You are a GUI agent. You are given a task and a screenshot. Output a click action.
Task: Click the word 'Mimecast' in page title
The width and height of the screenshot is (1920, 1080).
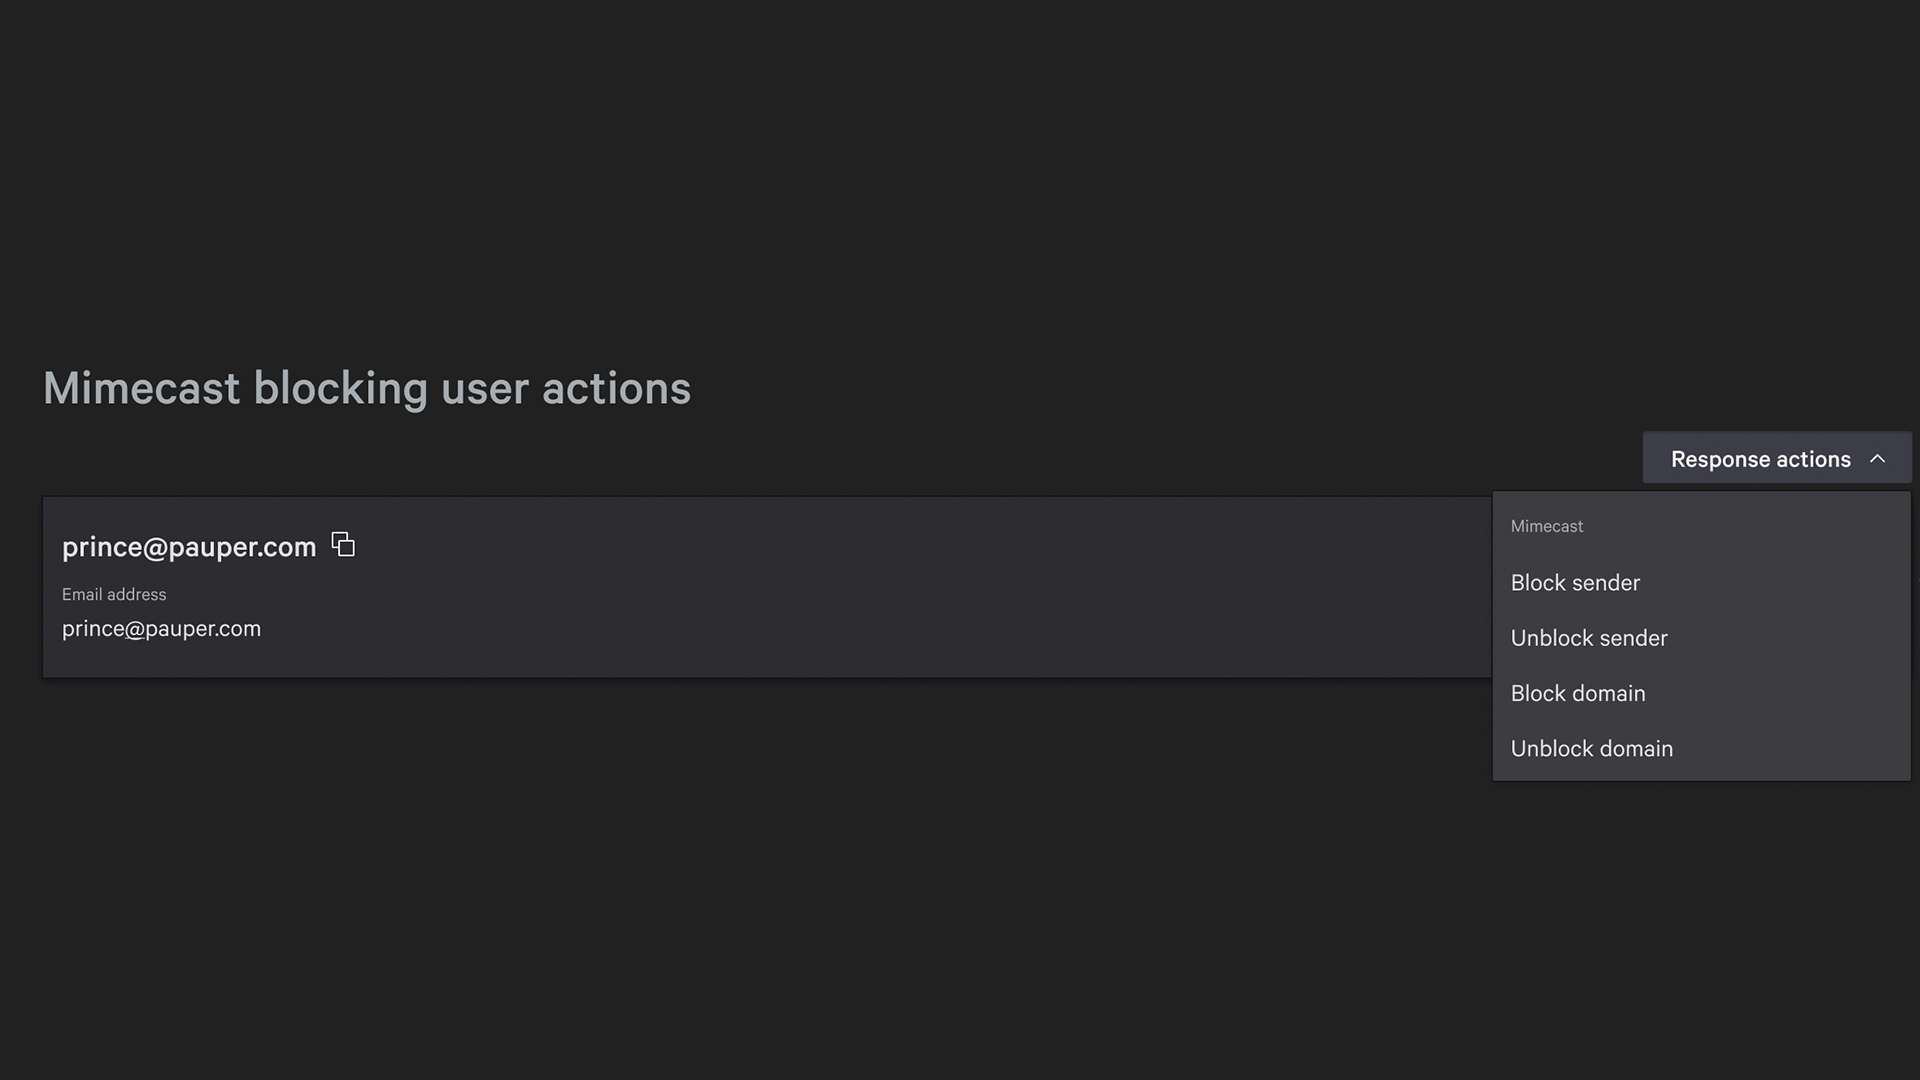pos(141,388)
